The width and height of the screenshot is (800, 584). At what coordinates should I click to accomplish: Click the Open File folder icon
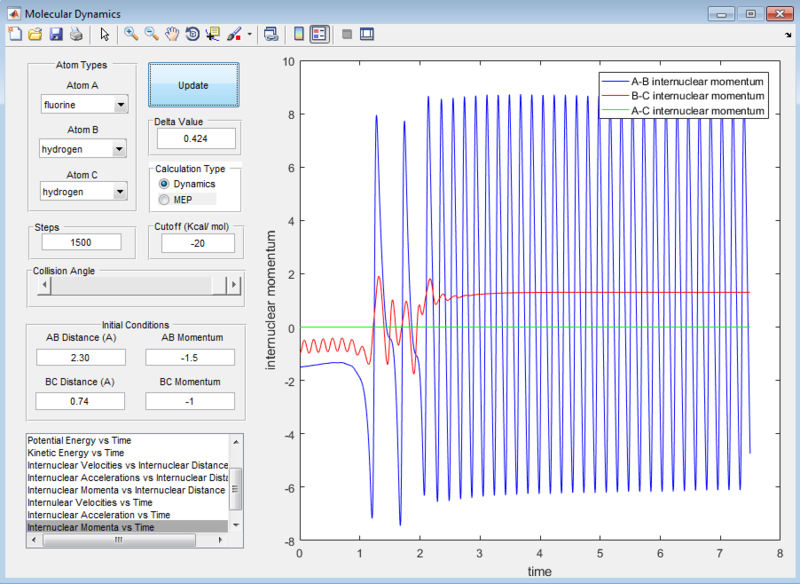[35, 34]
